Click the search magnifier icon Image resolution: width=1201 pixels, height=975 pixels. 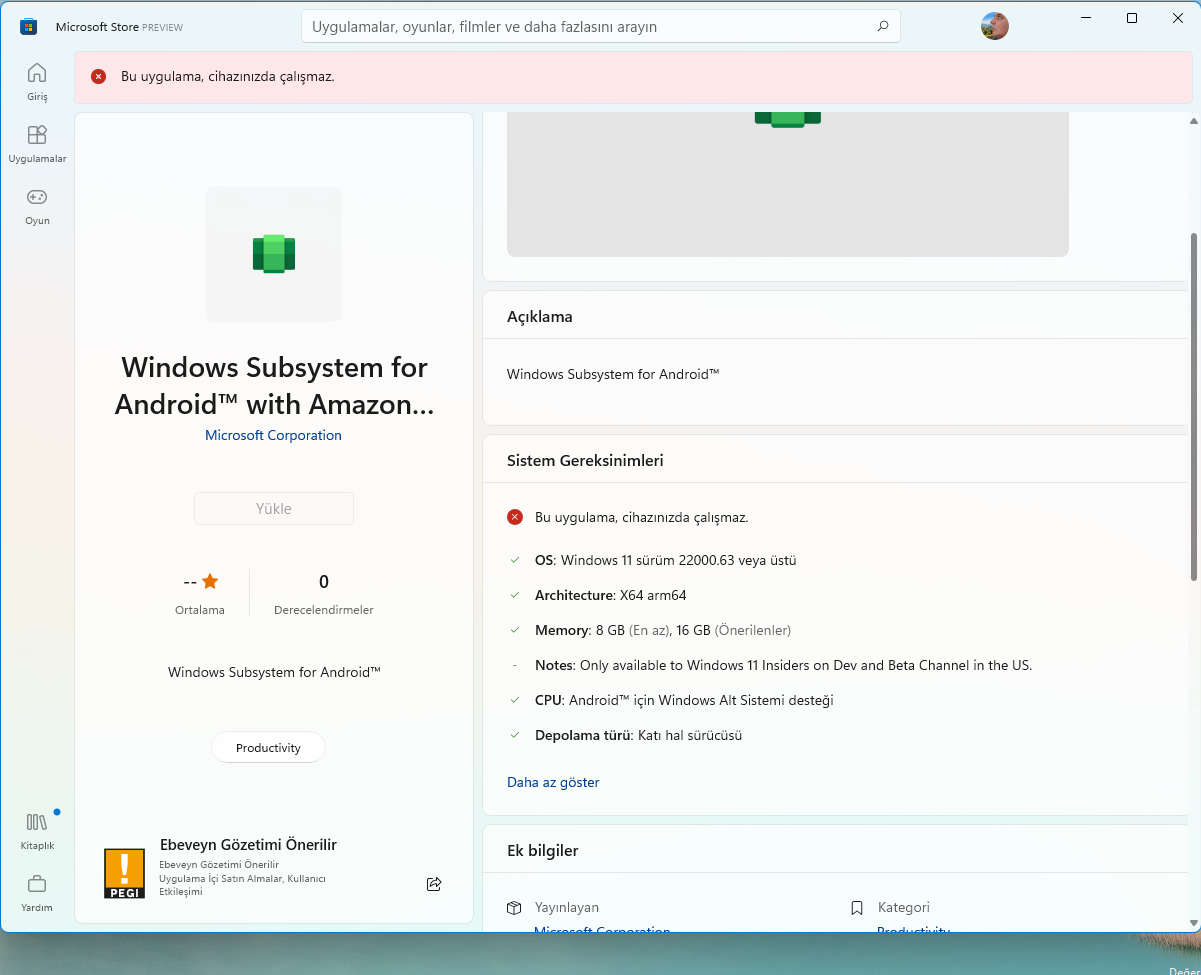pyautogui.click(x=882, y=27)
